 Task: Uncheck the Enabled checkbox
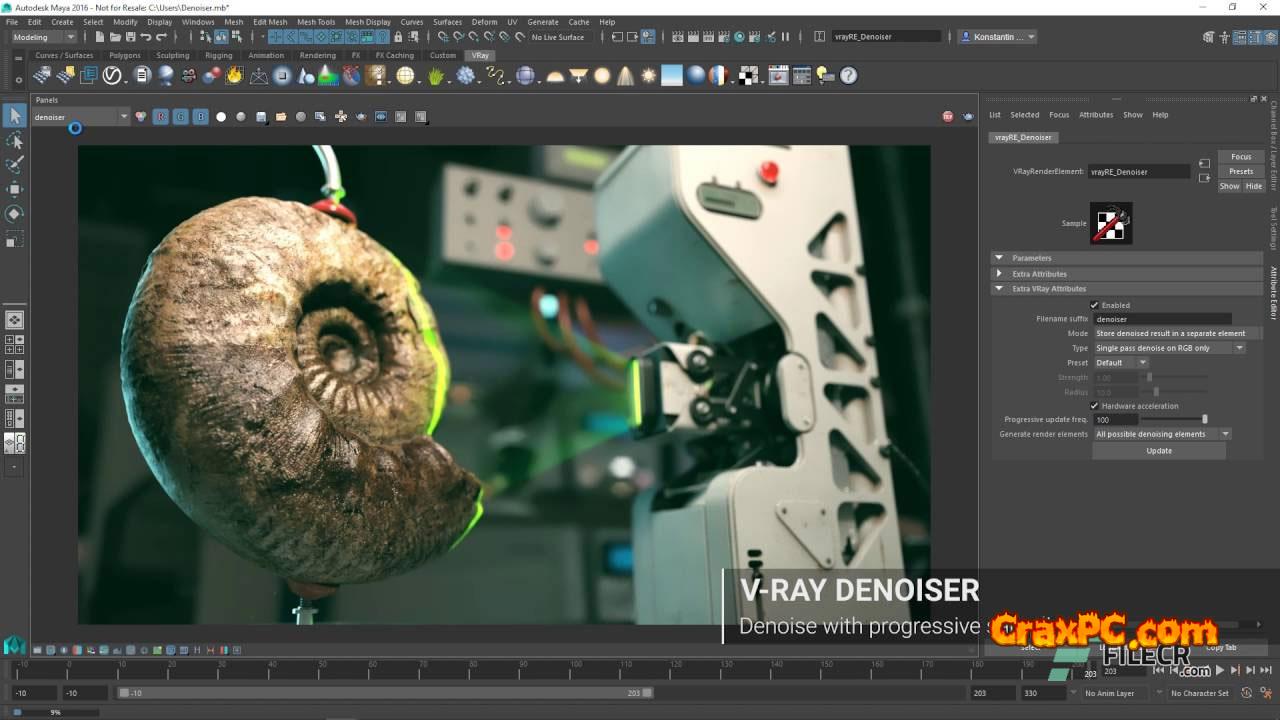pos(1094,305)
